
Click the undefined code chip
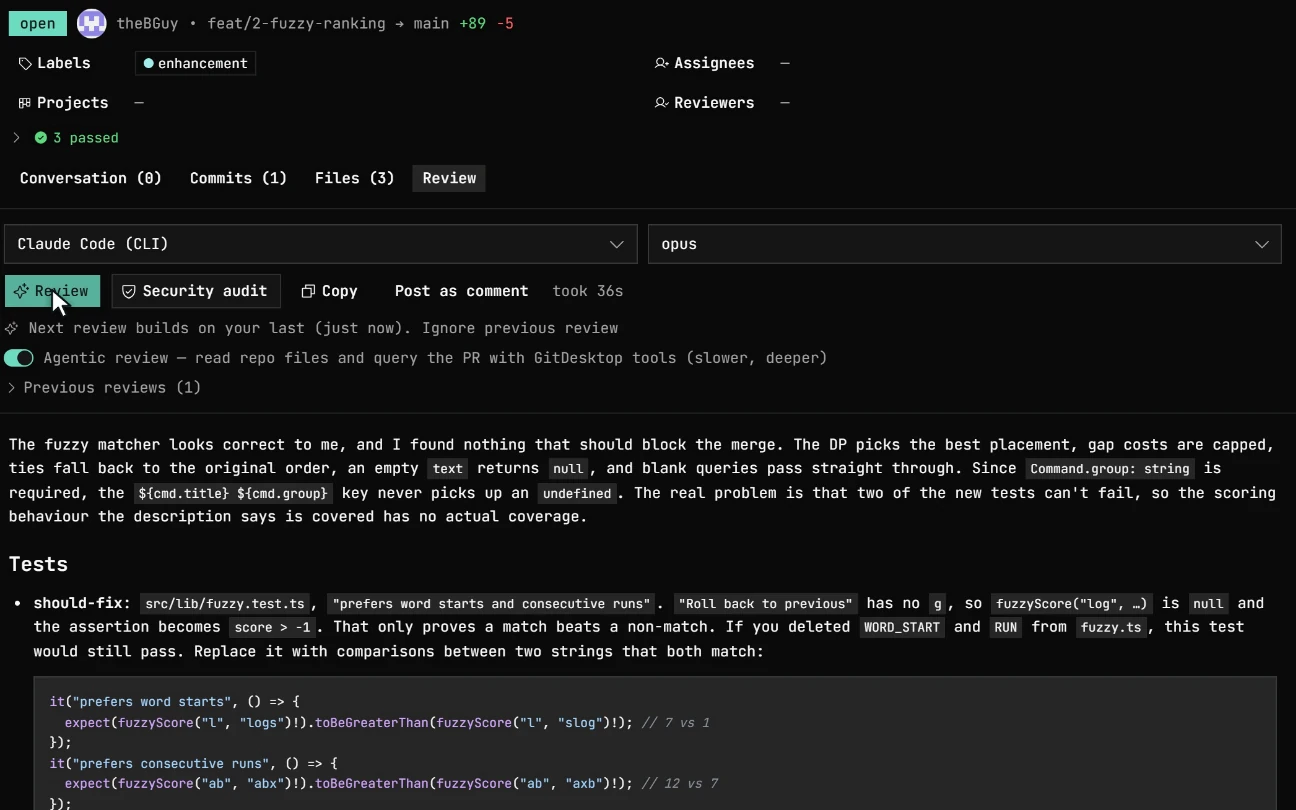(577, 493)
